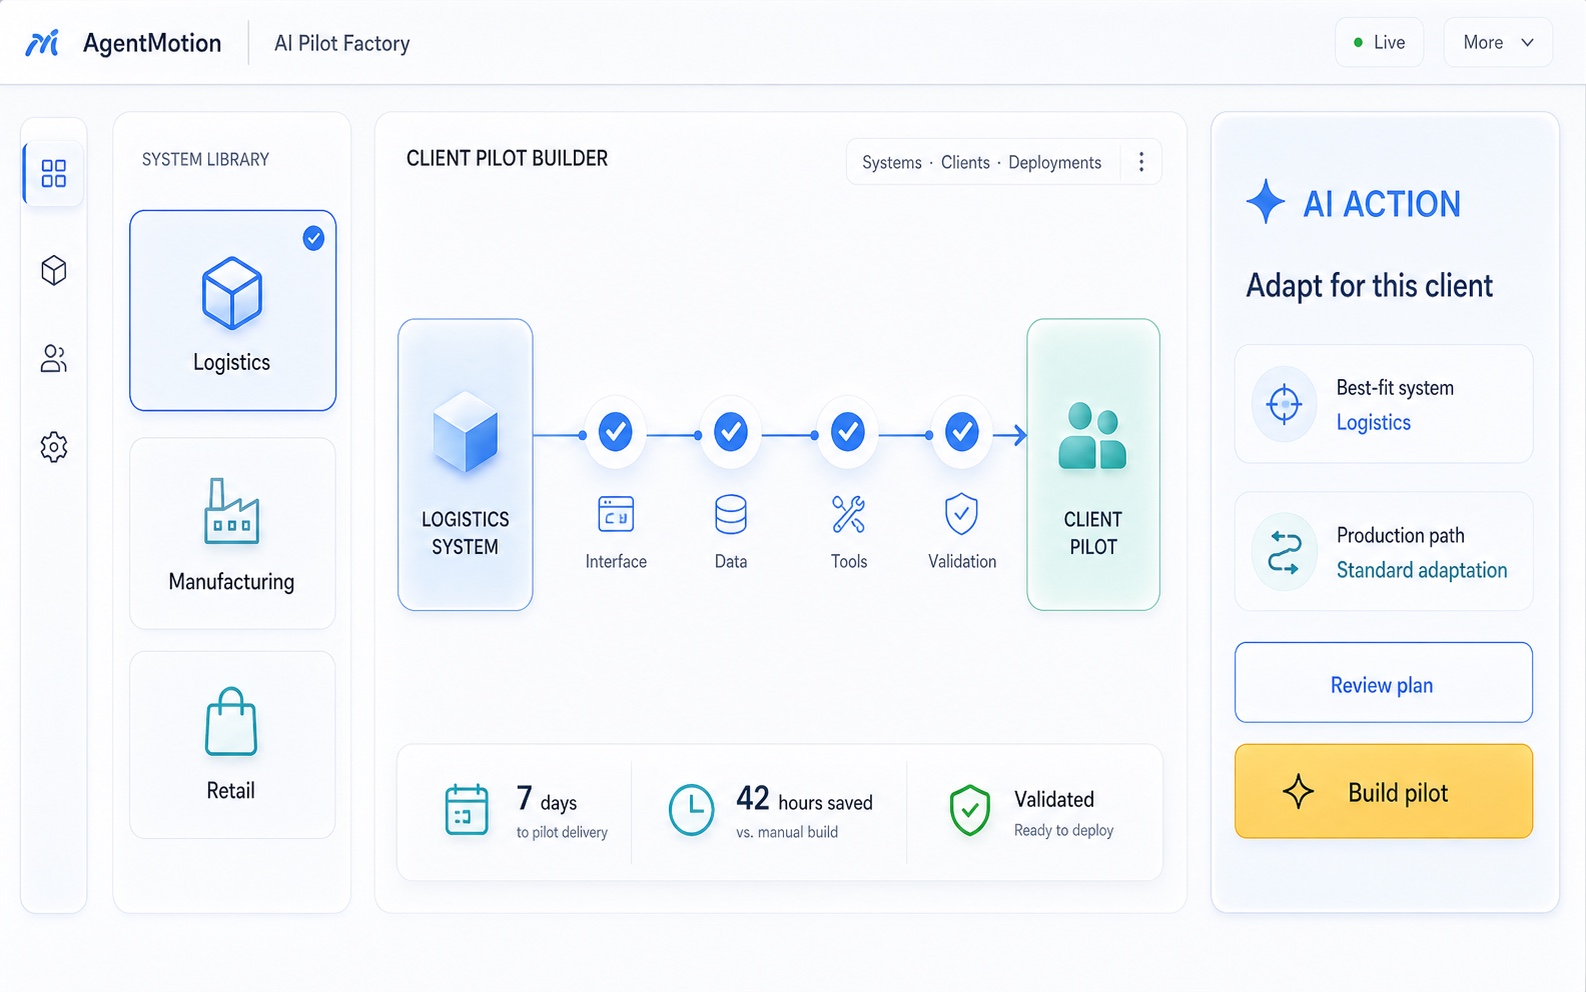Click the Retail shopping bag icon
The height and width of the screenshot is (992, 1586).
231,721
